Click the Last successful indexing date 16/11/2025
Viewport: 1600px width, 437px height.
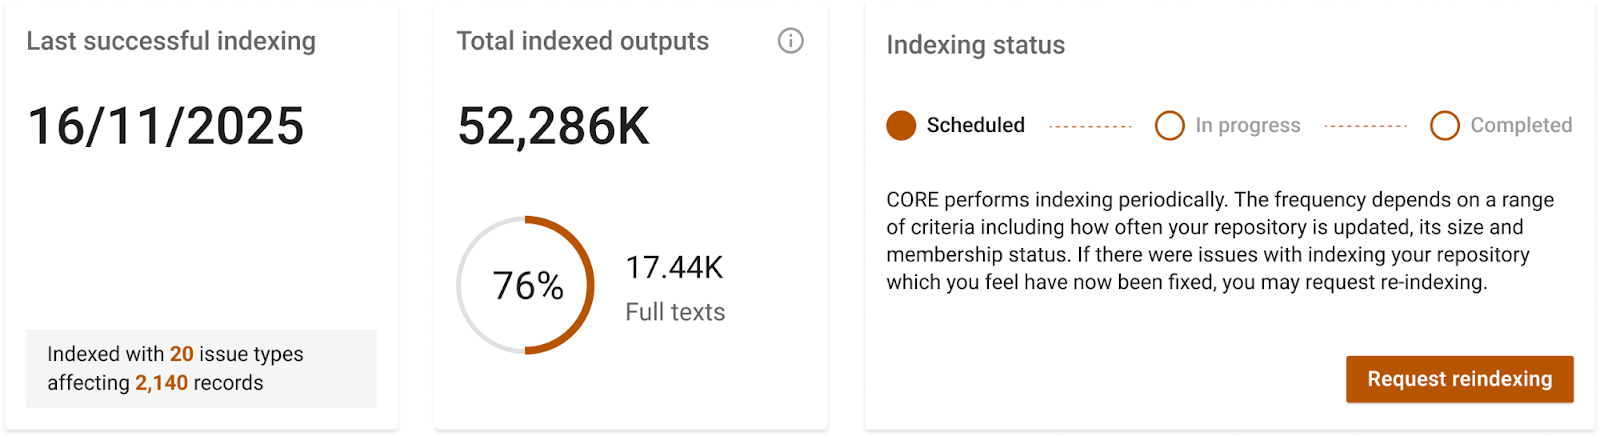click(x=166, y=127)
